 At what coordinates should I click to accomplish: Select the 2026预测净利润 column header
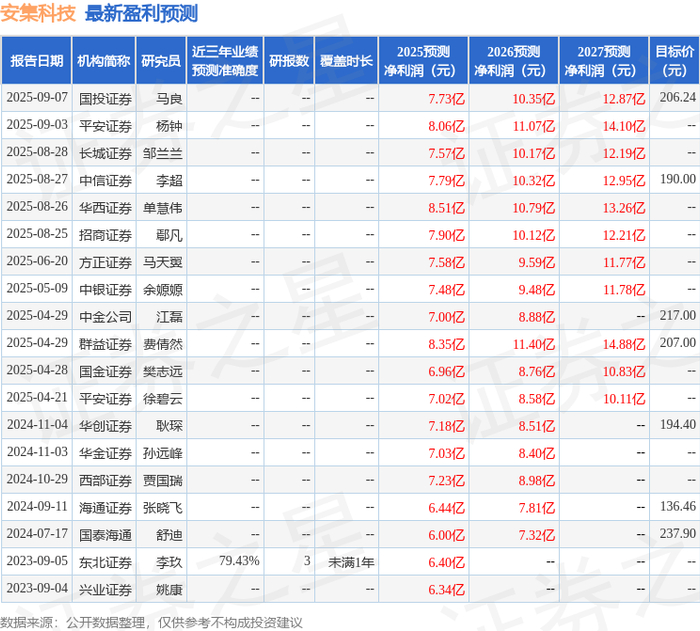point(513,61)
